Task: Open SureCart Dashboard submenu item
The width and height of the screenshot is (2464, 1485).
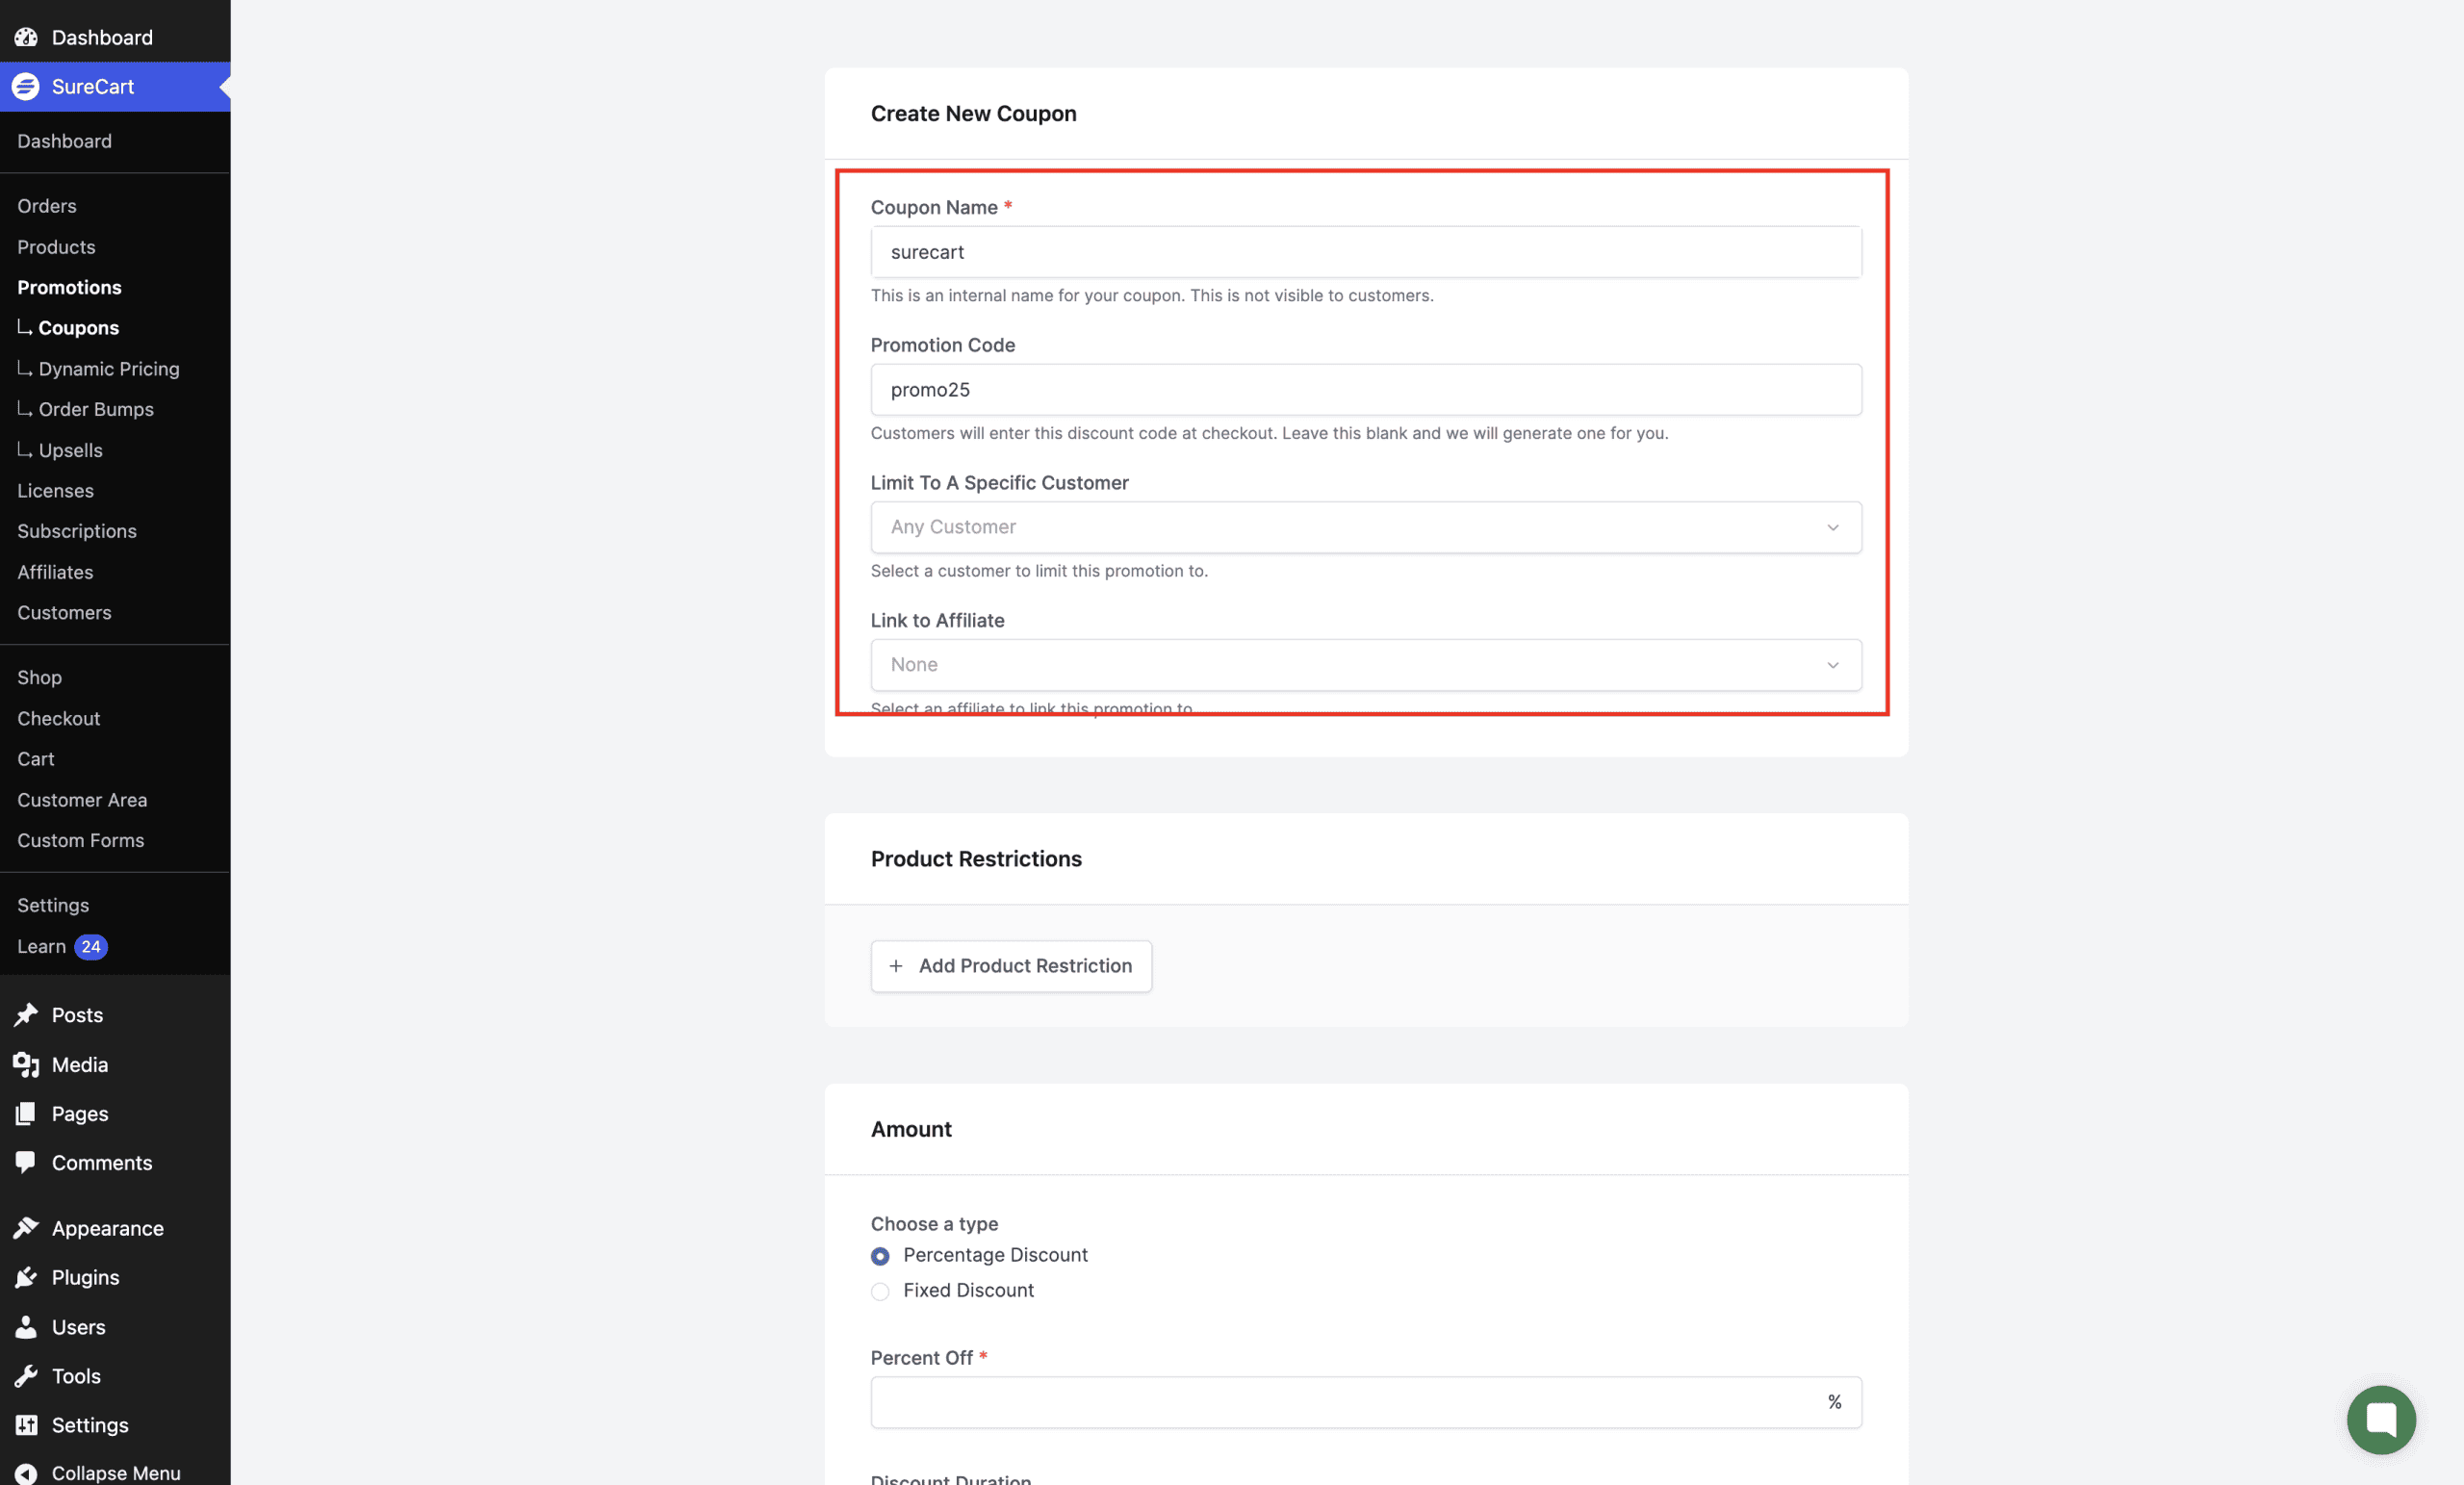Action: 64,141
